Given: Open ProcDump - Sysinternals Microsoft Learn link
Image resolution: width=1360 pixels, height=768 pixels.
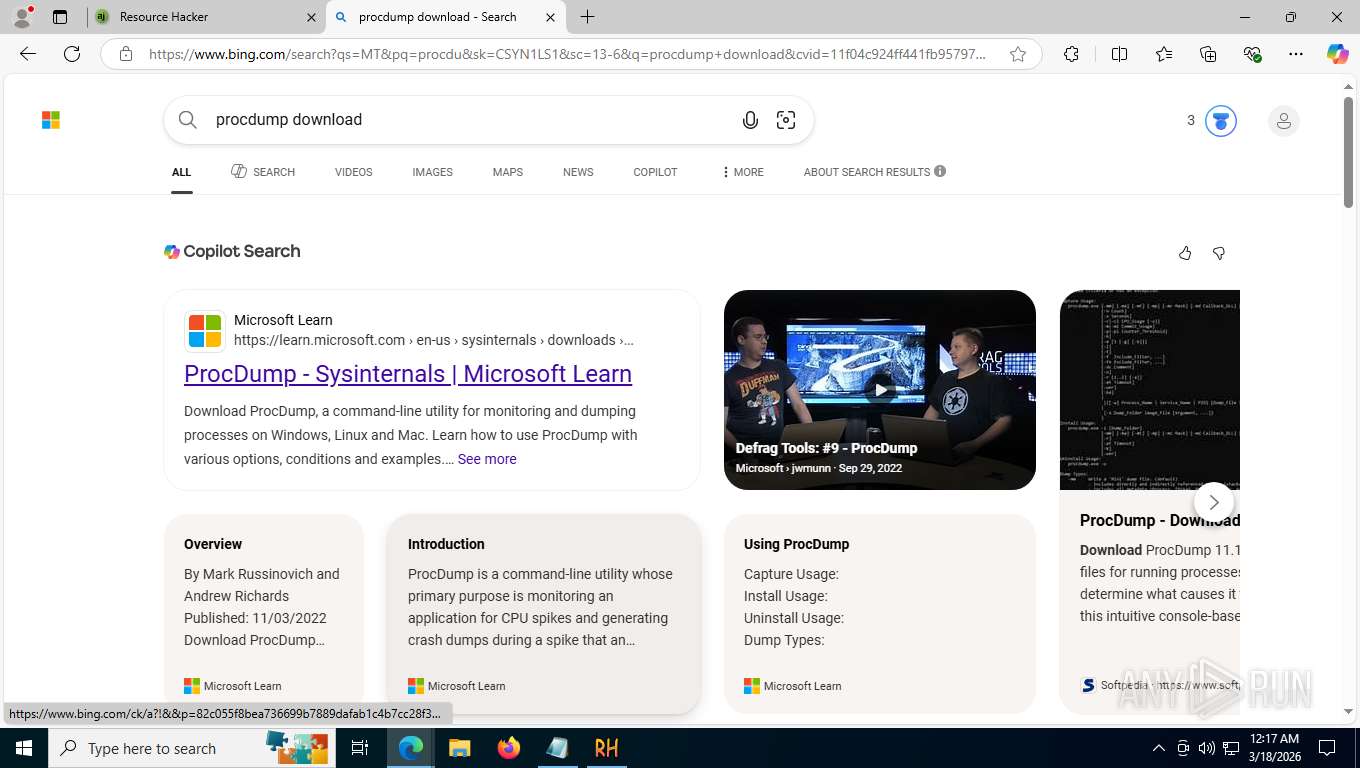Looking at the screenshot, I should 408,374.
